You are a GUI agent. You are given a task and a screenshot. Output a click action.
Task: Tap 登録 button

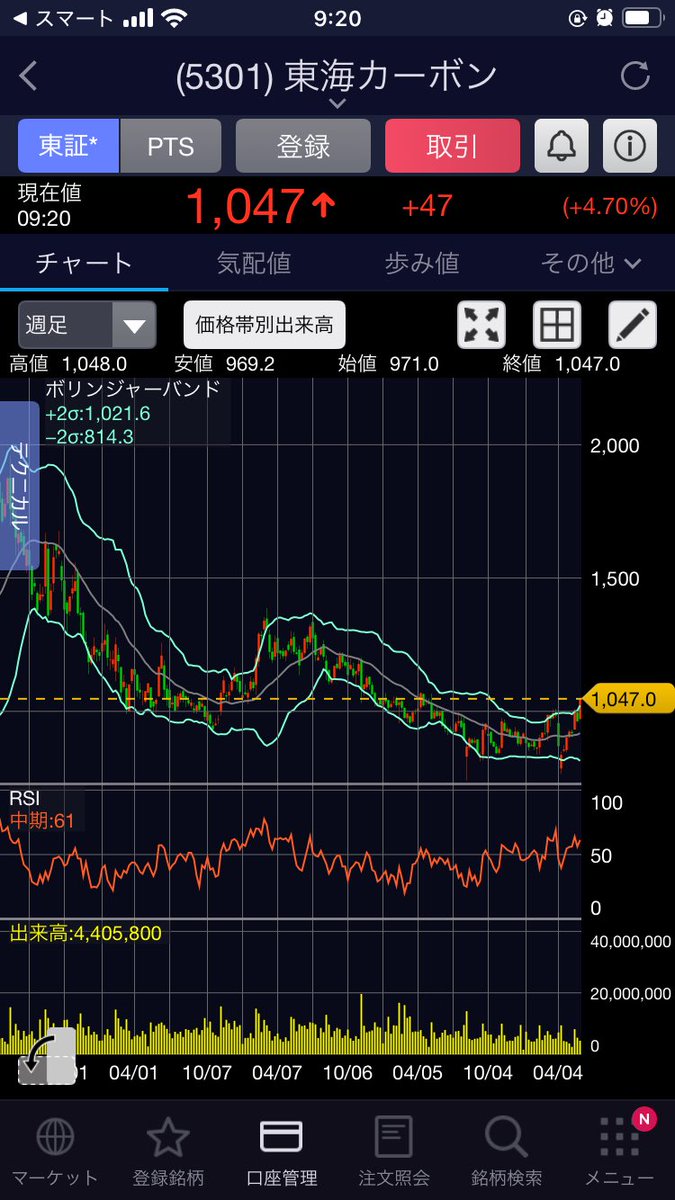(x=303, y=146)
